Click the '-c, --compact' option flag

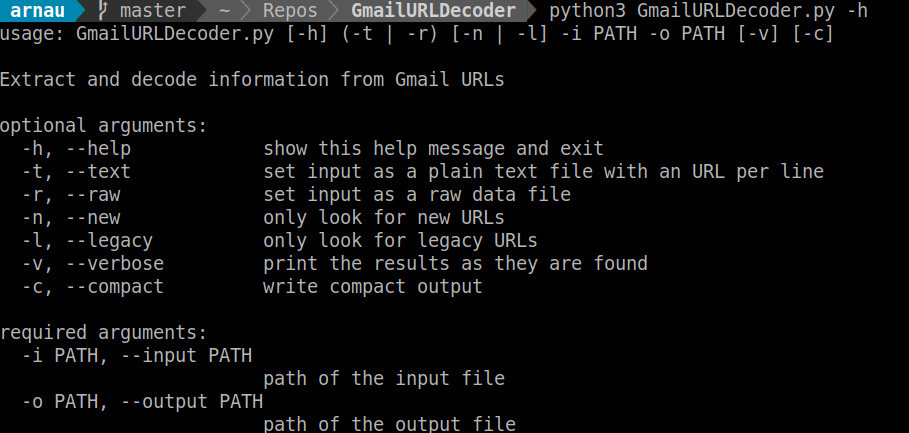[92, 287]
